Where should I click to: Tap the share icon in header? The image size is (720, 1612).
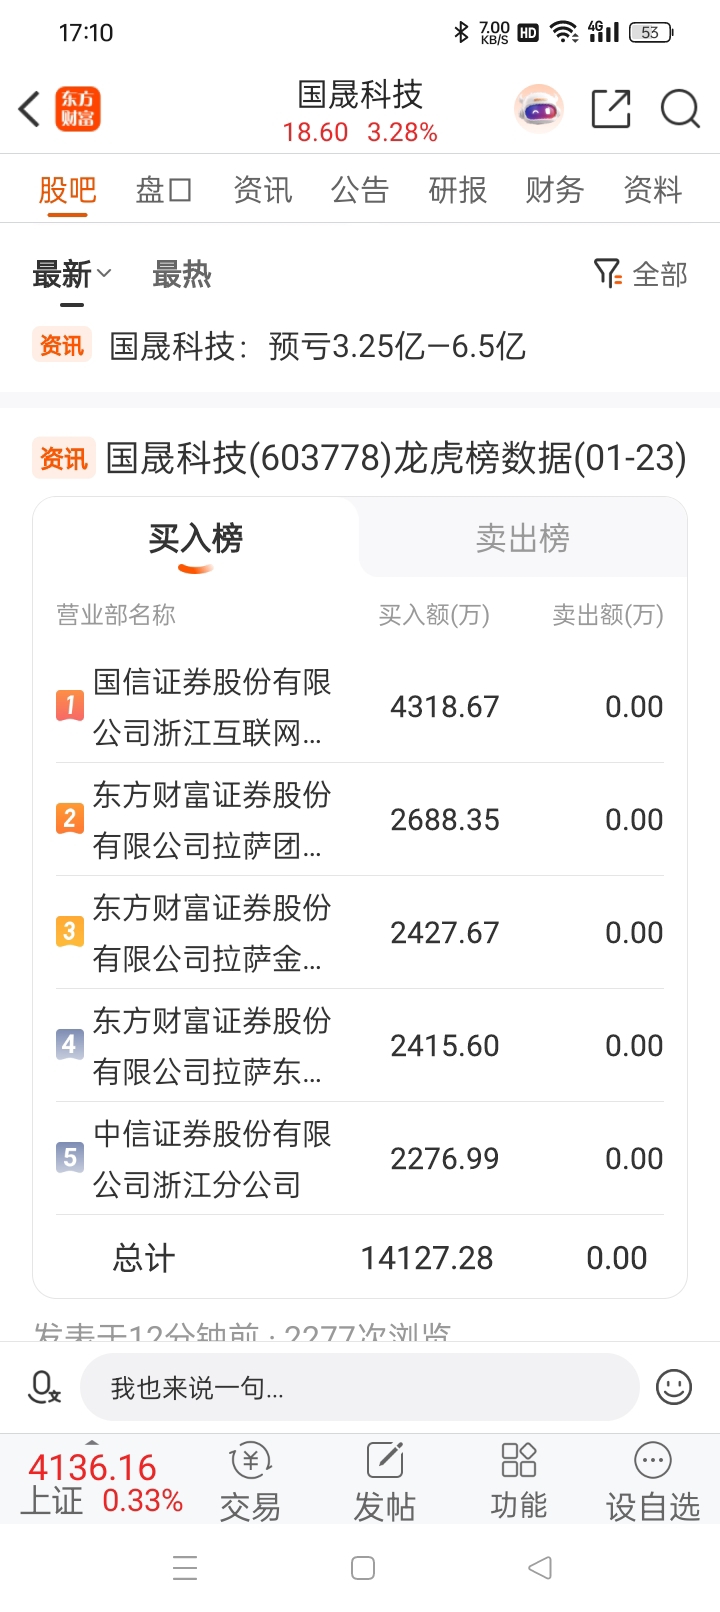pos(611,109)
